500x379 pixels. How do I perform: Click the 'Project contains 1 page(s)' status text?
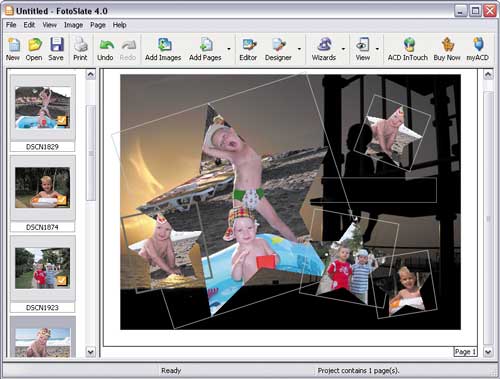point(358,370)
